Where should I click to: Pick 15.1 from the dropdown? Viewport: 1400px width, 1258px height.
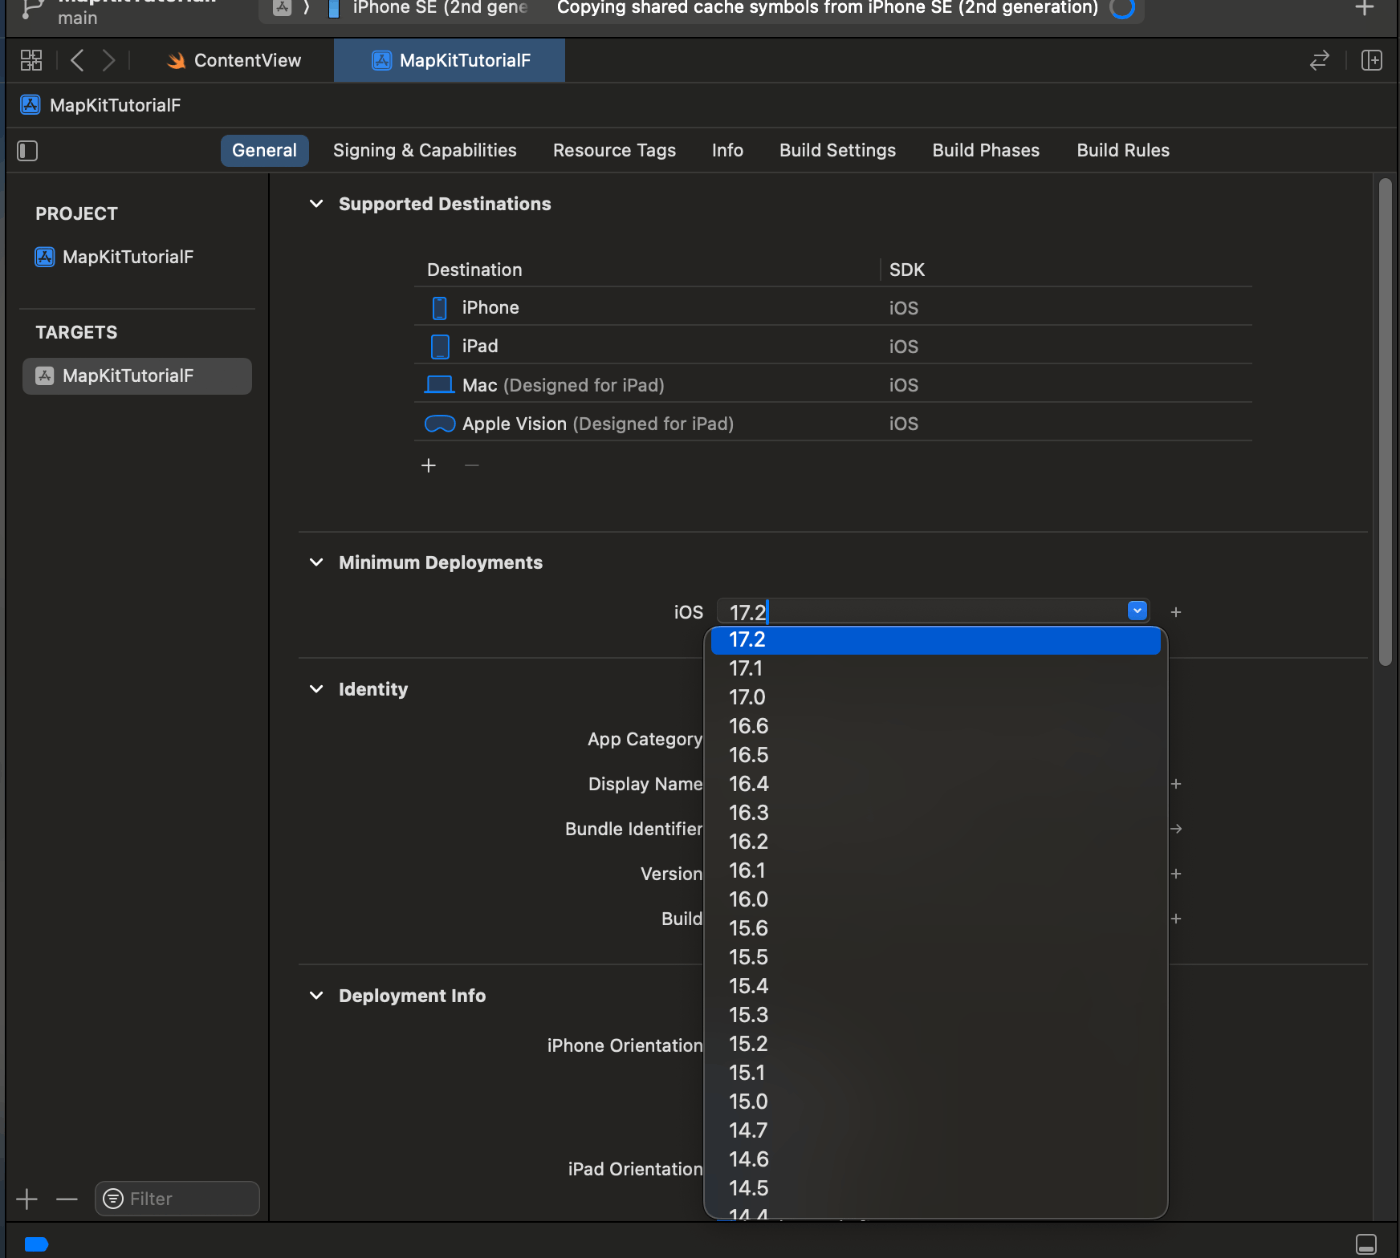pyautogui.click(x=936, y=1073)
